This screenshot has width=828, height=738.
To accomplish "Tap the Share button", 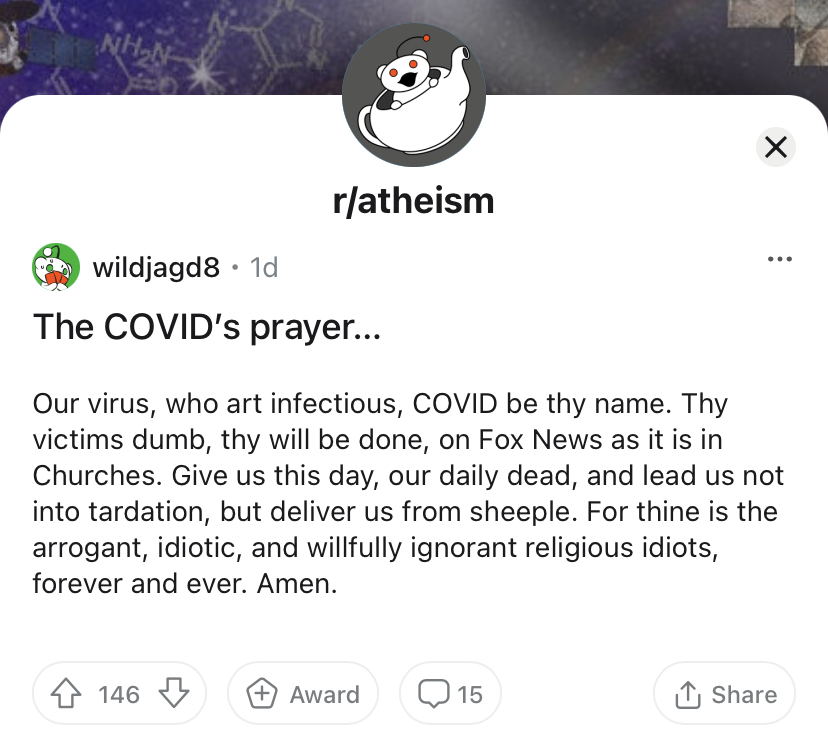I will tap(724, 694).
